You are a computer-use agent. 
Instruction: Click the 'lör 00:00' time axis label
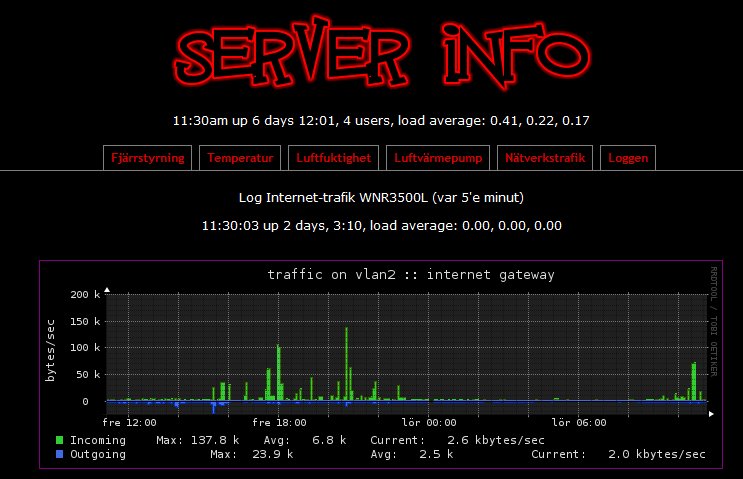(x=428, y=422)
